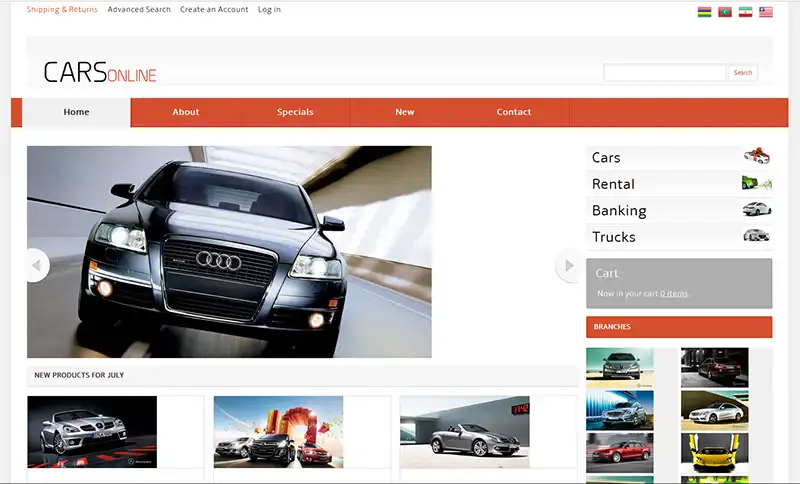The image size is (800, 484).
Task: Click the gift-wrapped car icon beside Cars
Action: [x=757, y=156]
